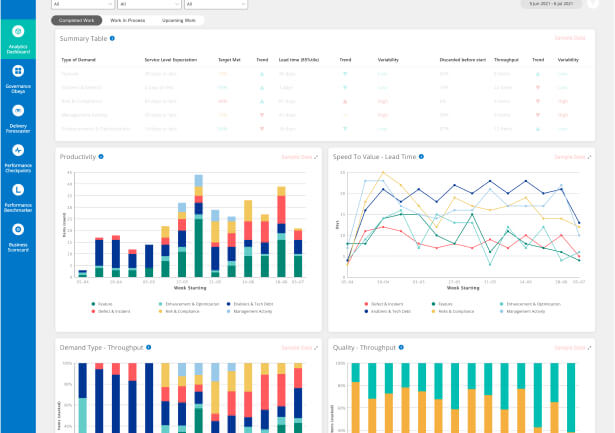
Task: Click the info icon beside Summary Table
Action: tap(112, 38)
